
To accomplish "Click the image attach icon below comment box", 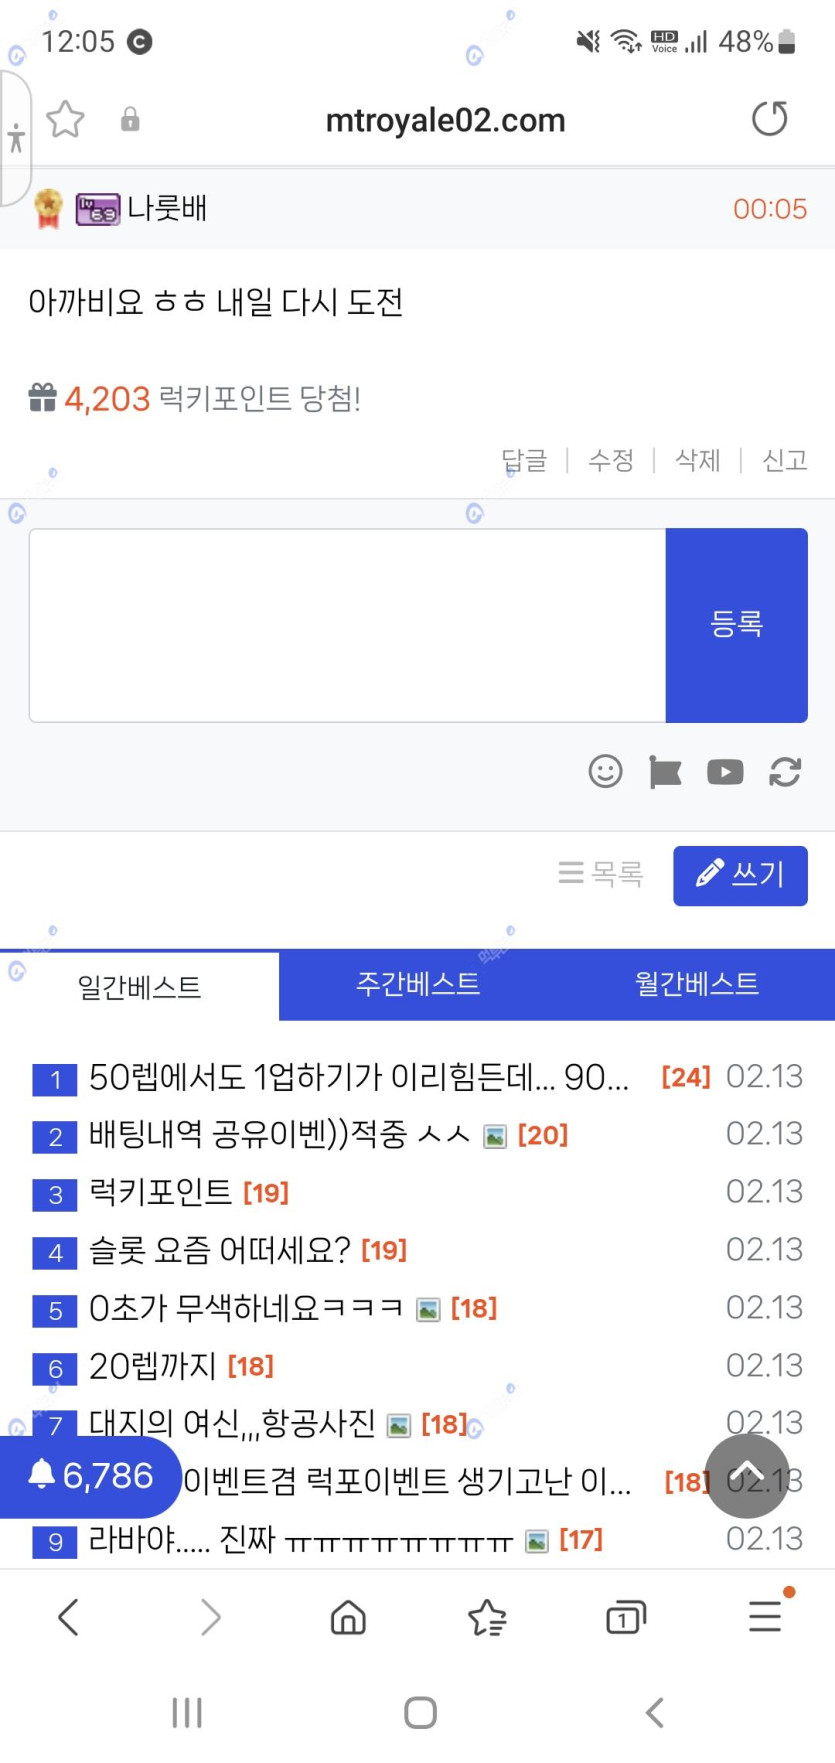I will [665, 772].
